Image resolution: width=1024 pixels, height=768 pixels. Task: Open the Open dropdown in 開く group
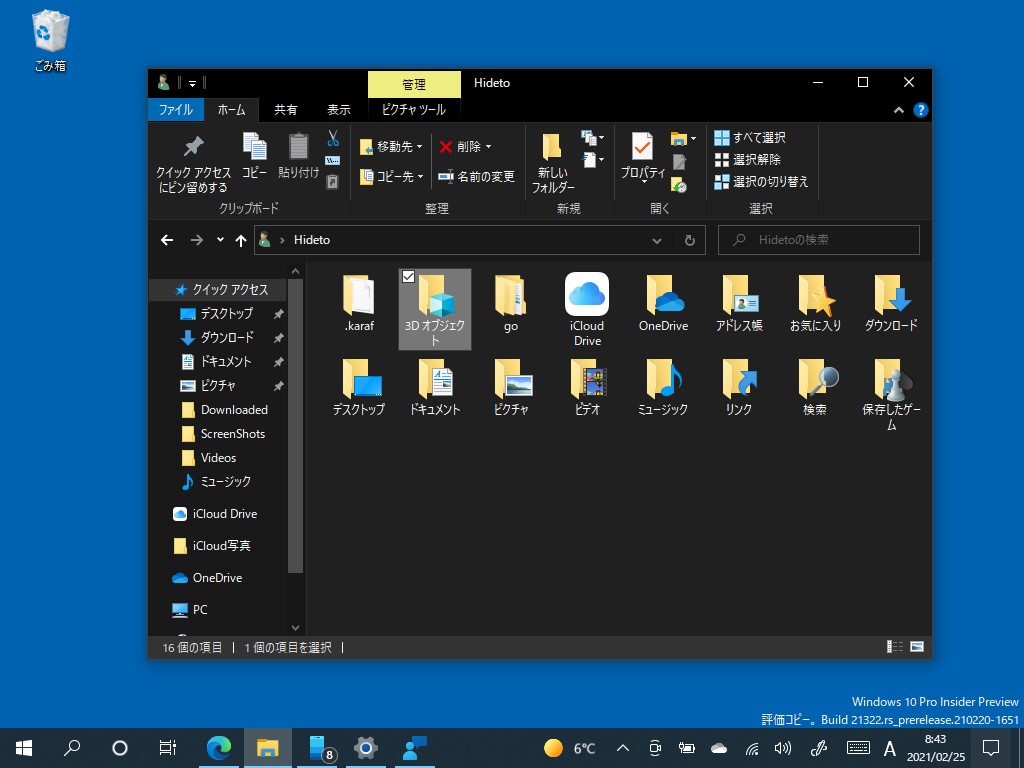tap(683, 138)
